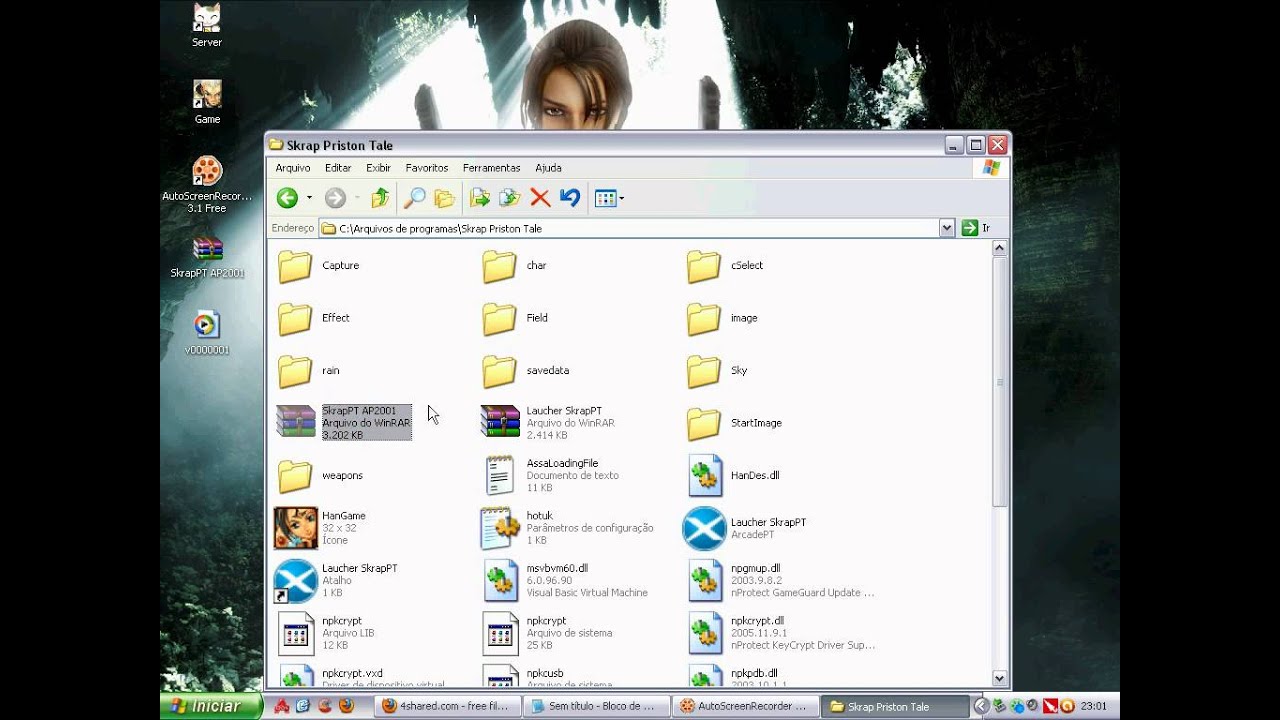Select the Field folder

(515, 318)
